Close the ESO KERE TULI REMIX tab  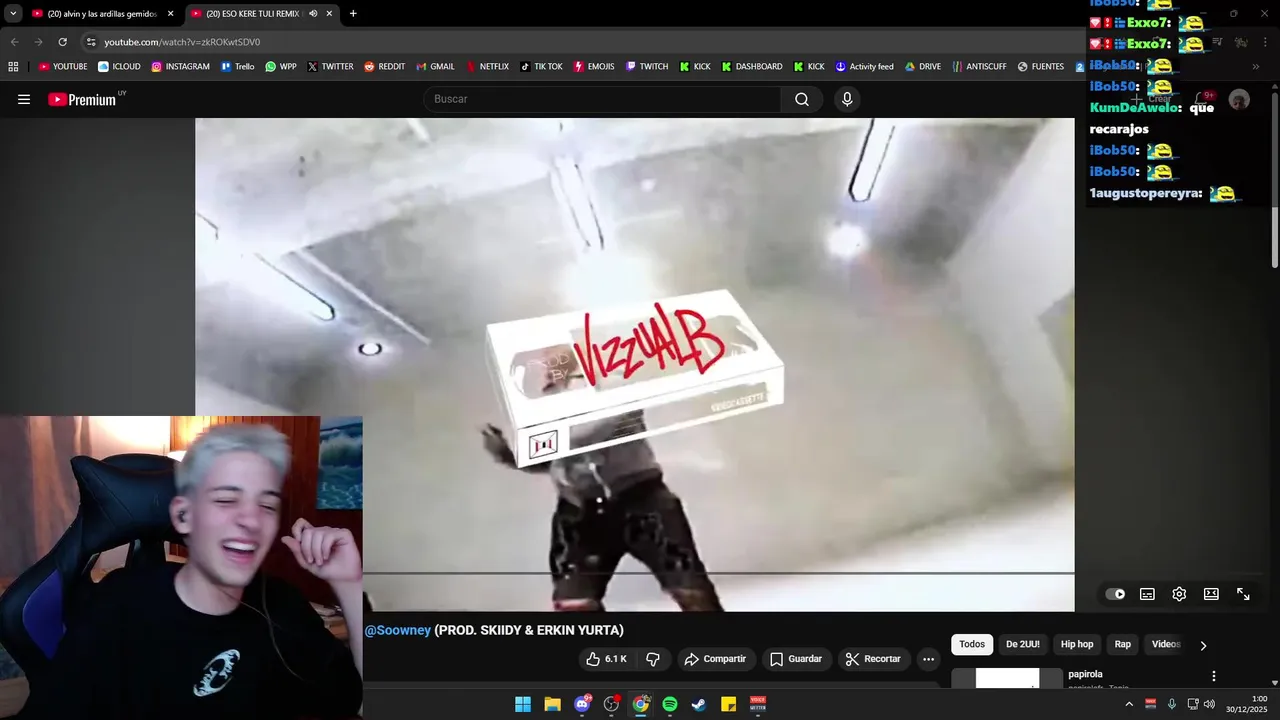328,14
